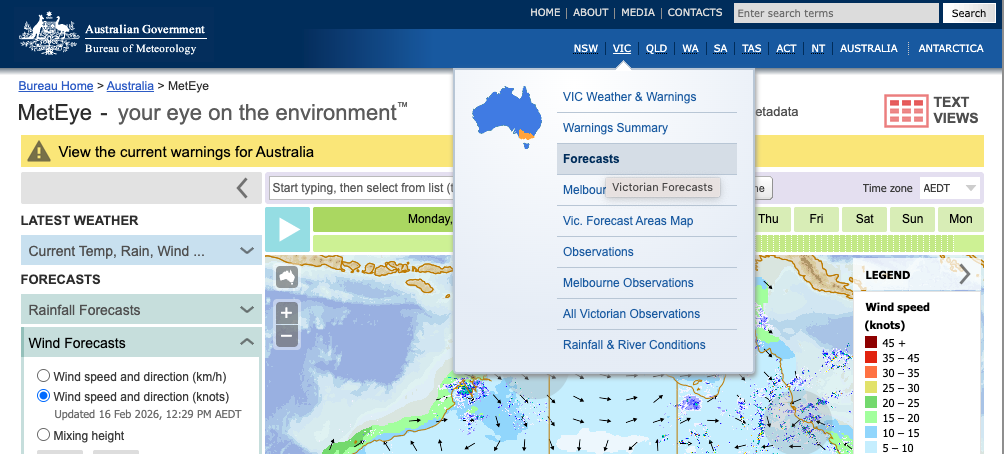
Task: Click the 45 + dark red legend swatch
Action: 871,343
